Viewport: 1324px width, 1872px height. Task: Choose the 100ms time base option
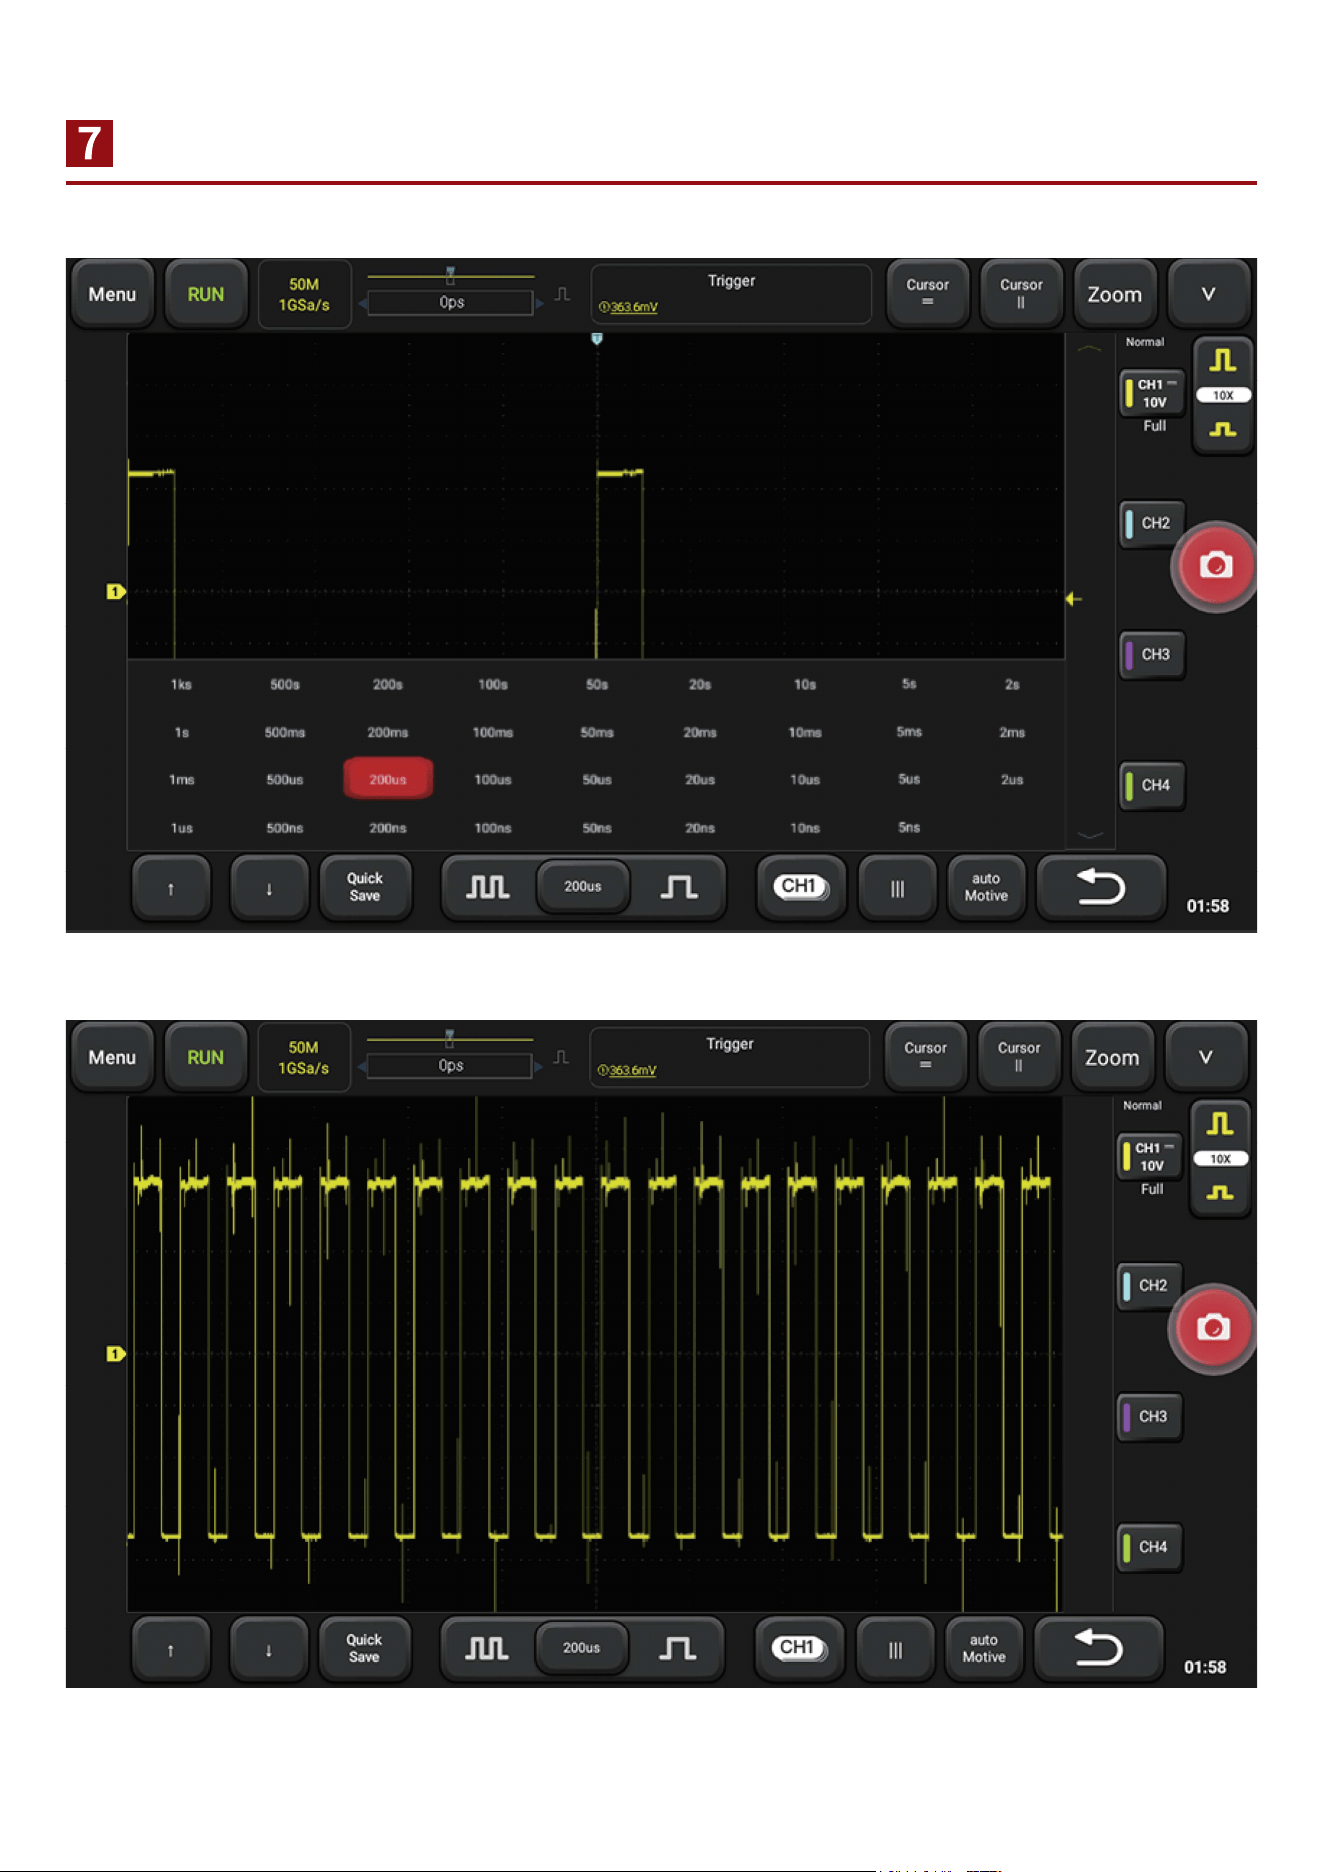pyautogui.click(x=493, y=732)
